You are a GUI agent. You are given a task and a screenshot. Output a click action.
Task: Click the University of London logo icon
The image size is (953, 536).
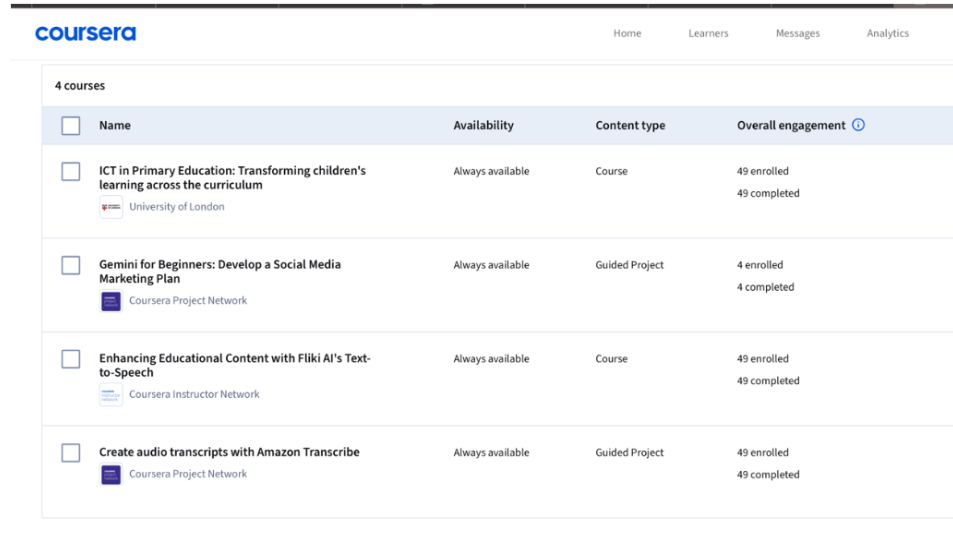coord(111,207)
